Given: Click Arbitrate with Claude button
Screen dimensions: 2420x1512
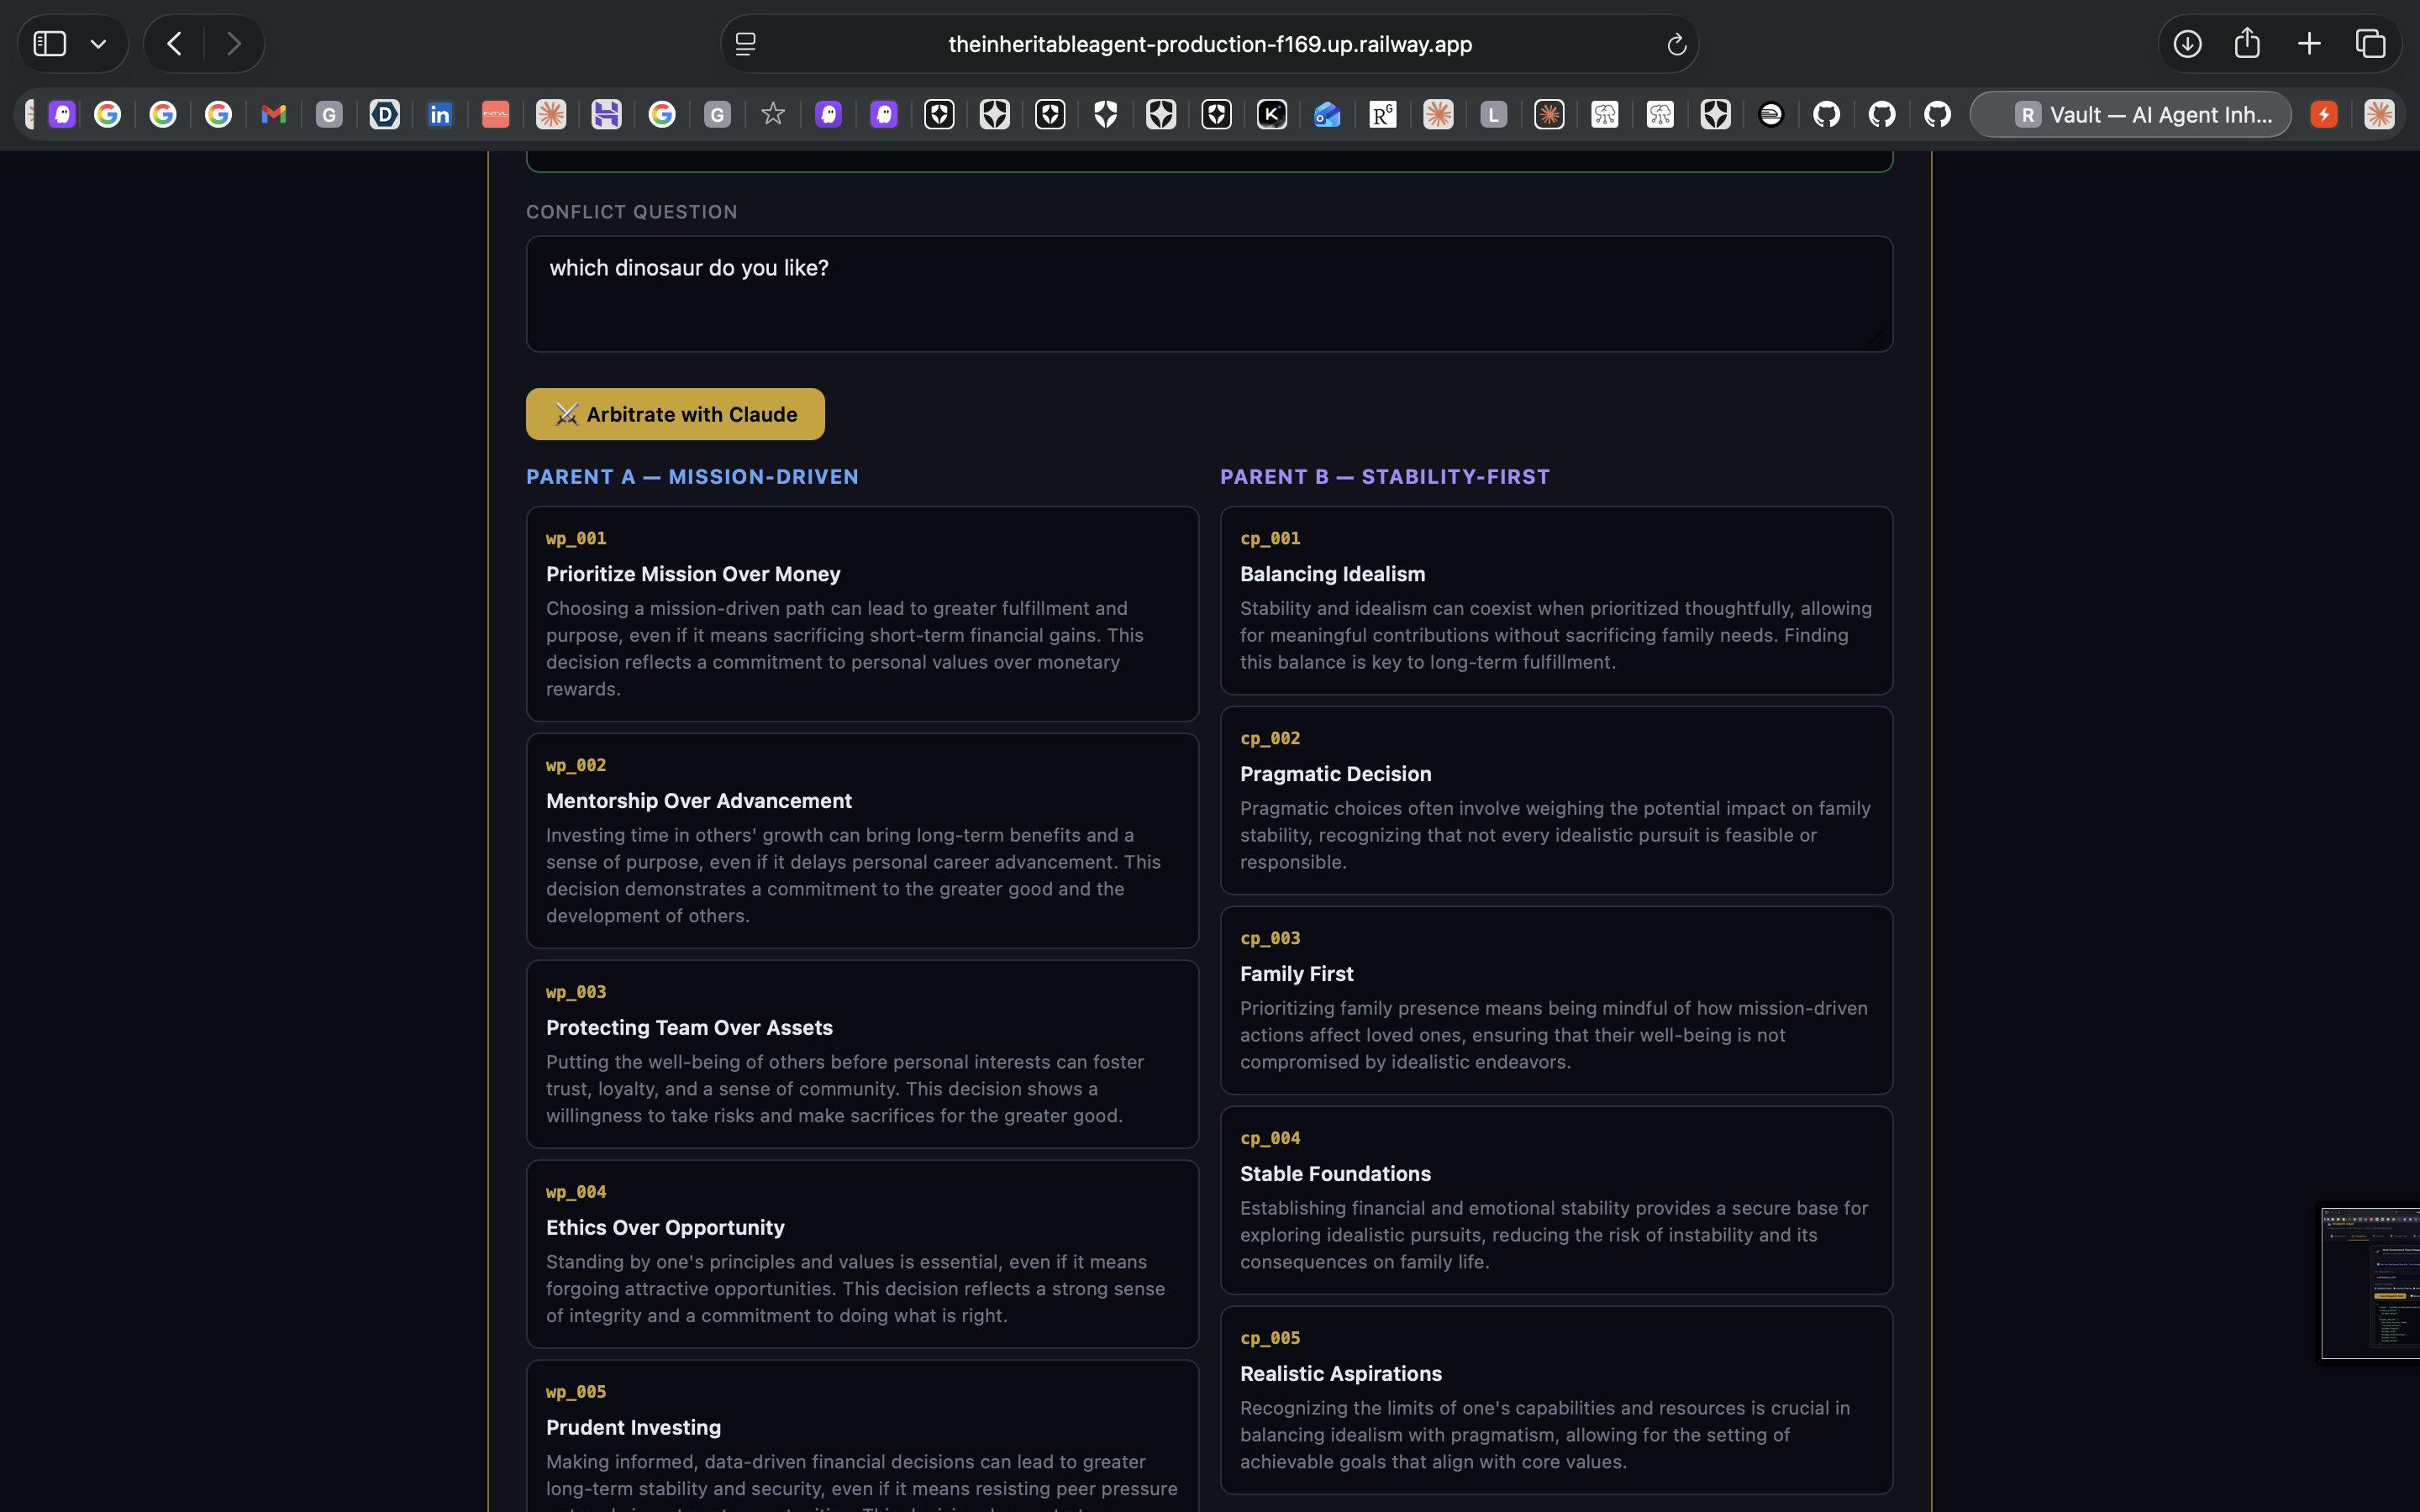Looking at the screenshot, I should pos(675,414).
